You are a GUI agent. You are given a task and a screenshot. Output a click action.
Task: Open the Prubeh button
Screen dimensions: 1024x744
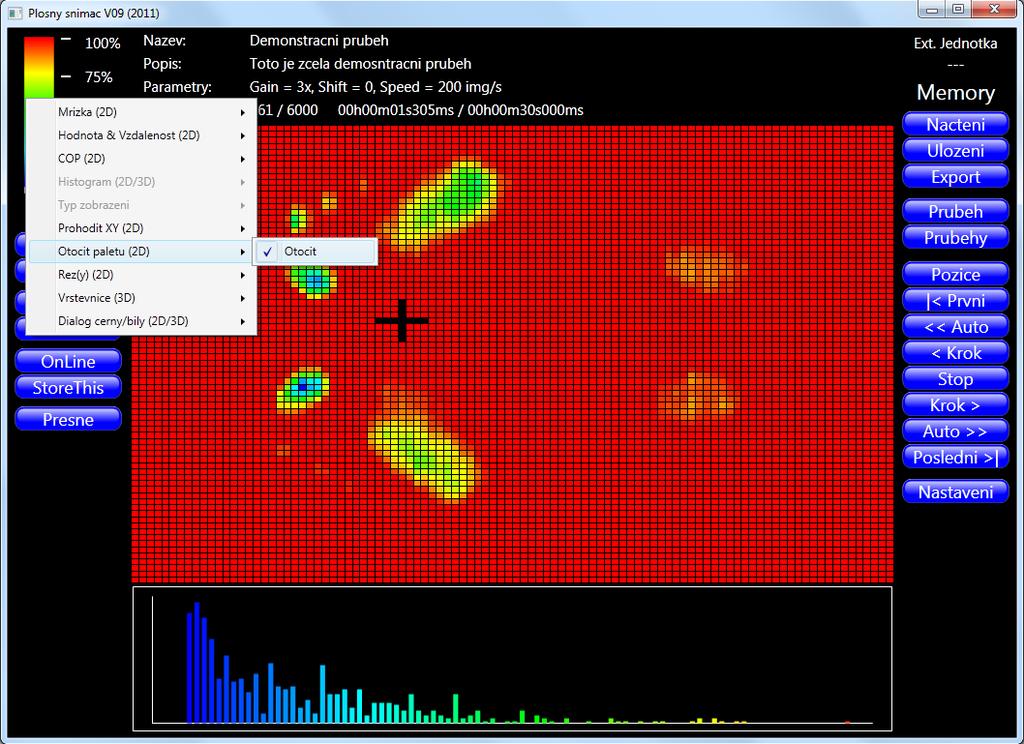955,211
